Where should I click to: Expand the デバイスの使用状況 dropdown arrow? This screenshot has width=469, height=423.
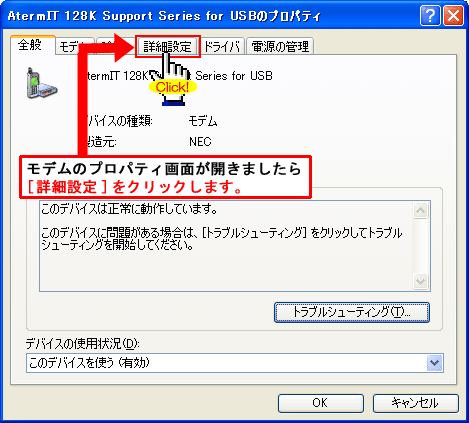434,363
